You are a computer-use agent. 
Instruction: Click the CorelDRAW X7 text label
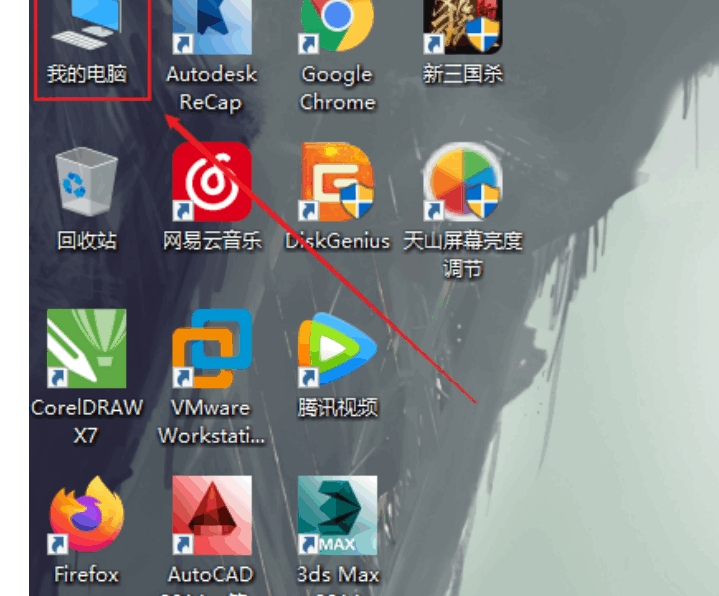click(x=87, y=421)
